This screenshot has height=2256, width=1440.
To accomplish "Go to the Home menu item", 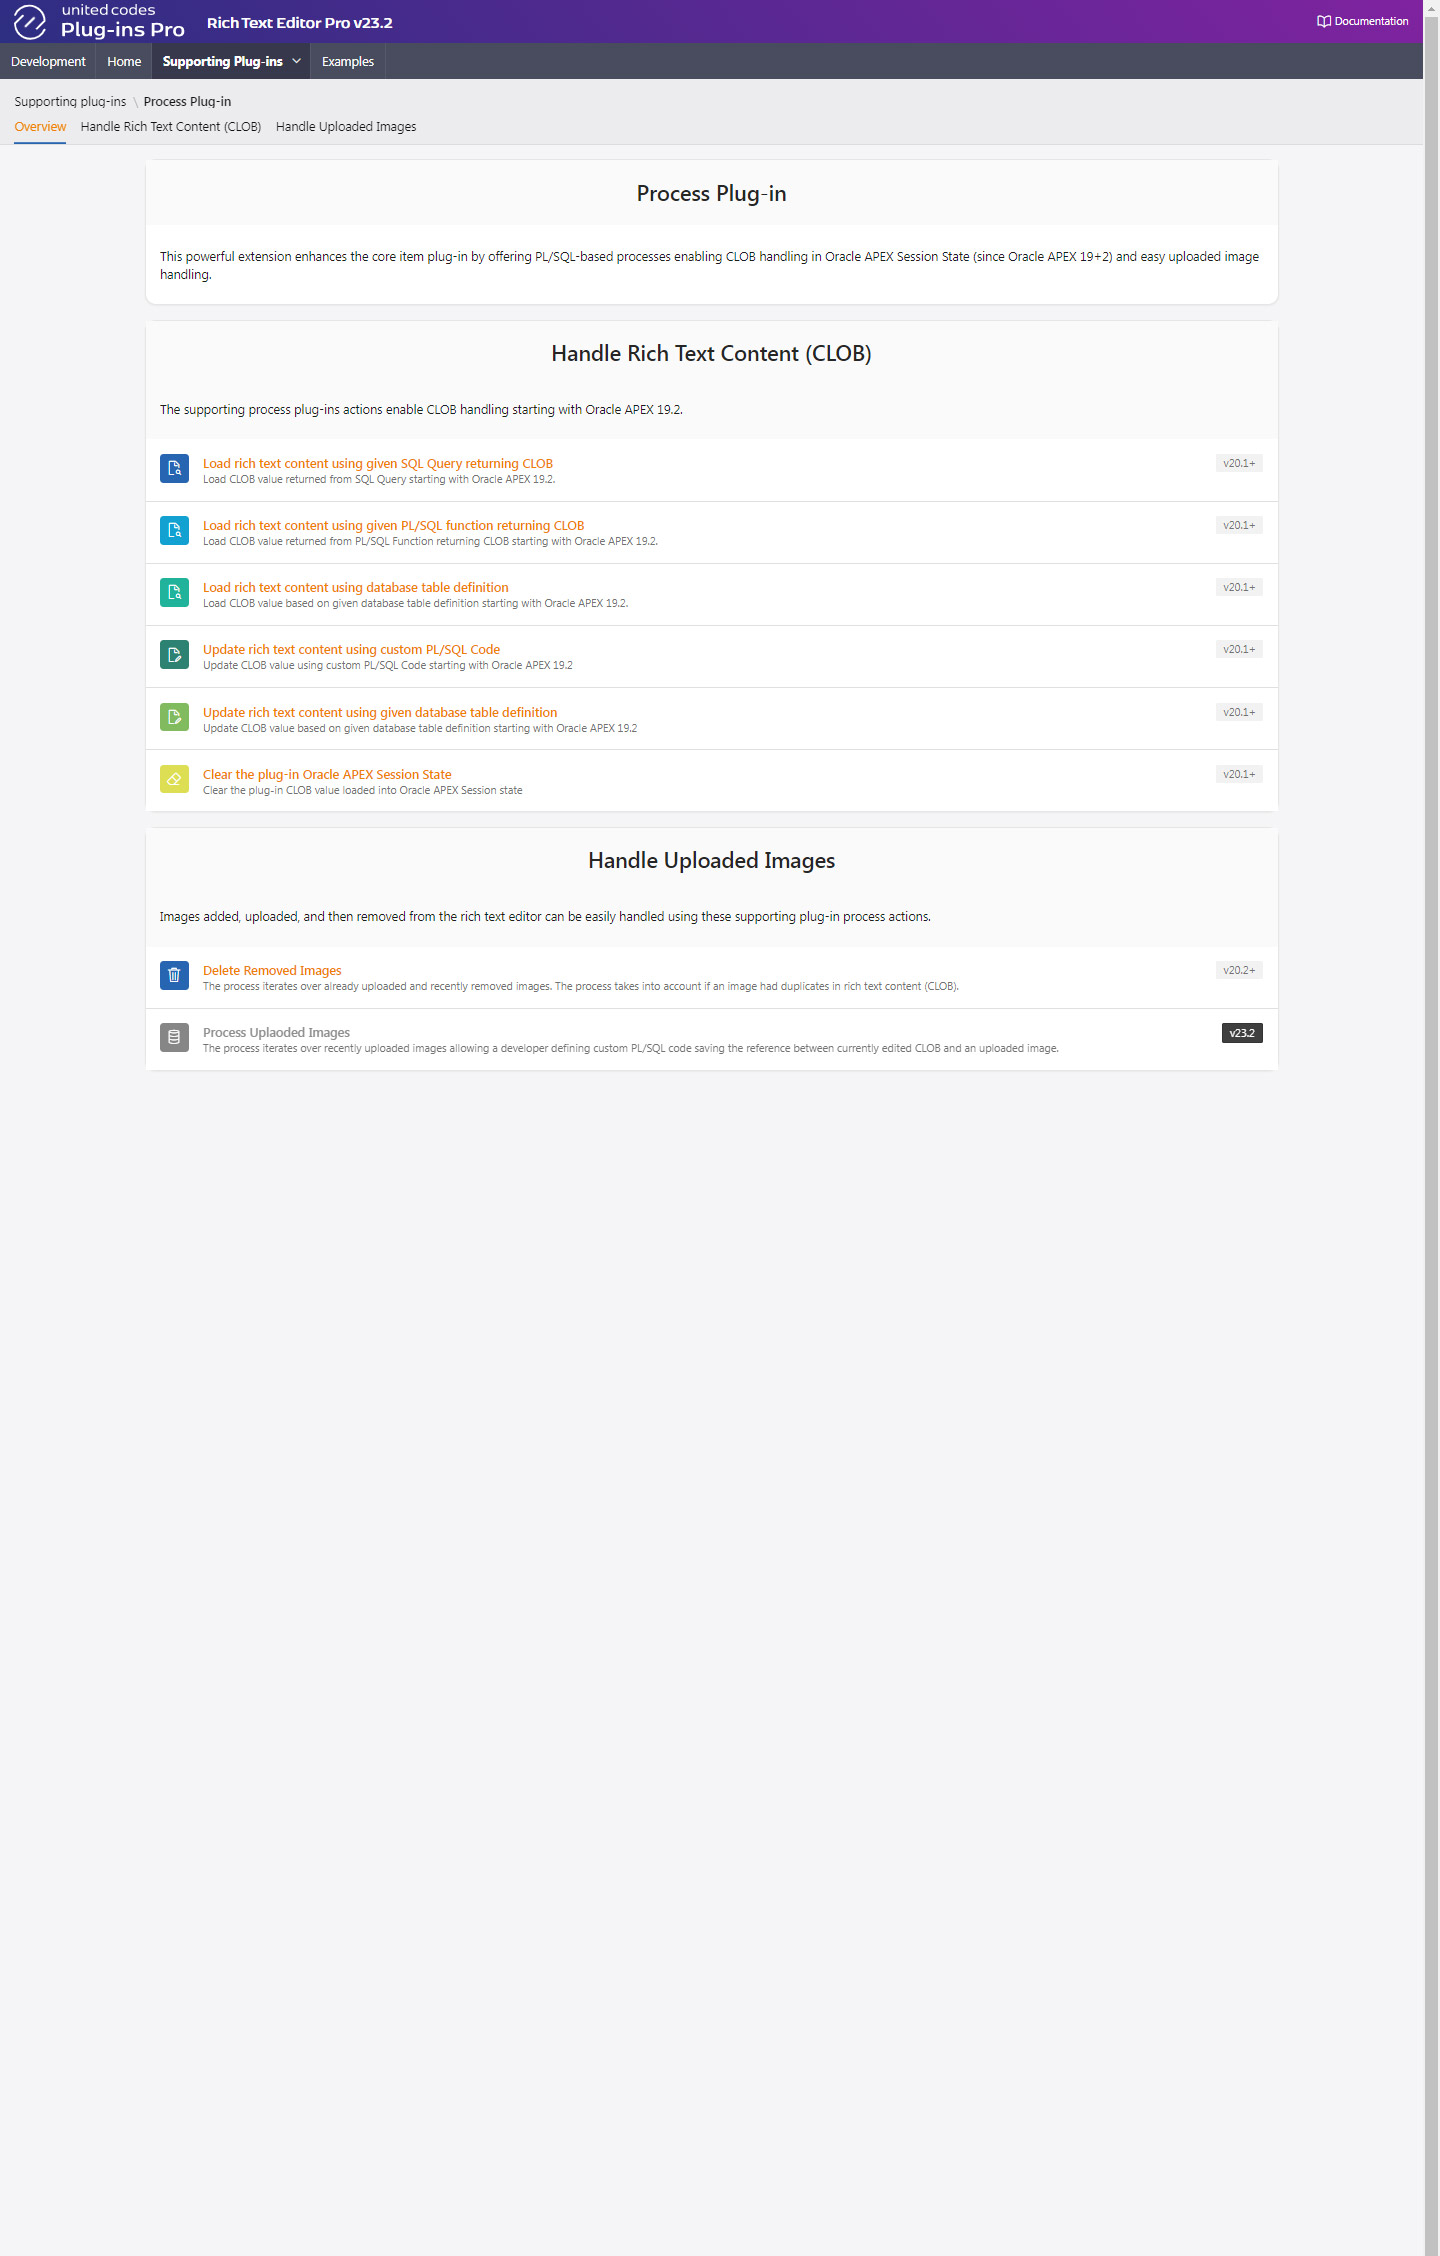I will pos(124,61).
